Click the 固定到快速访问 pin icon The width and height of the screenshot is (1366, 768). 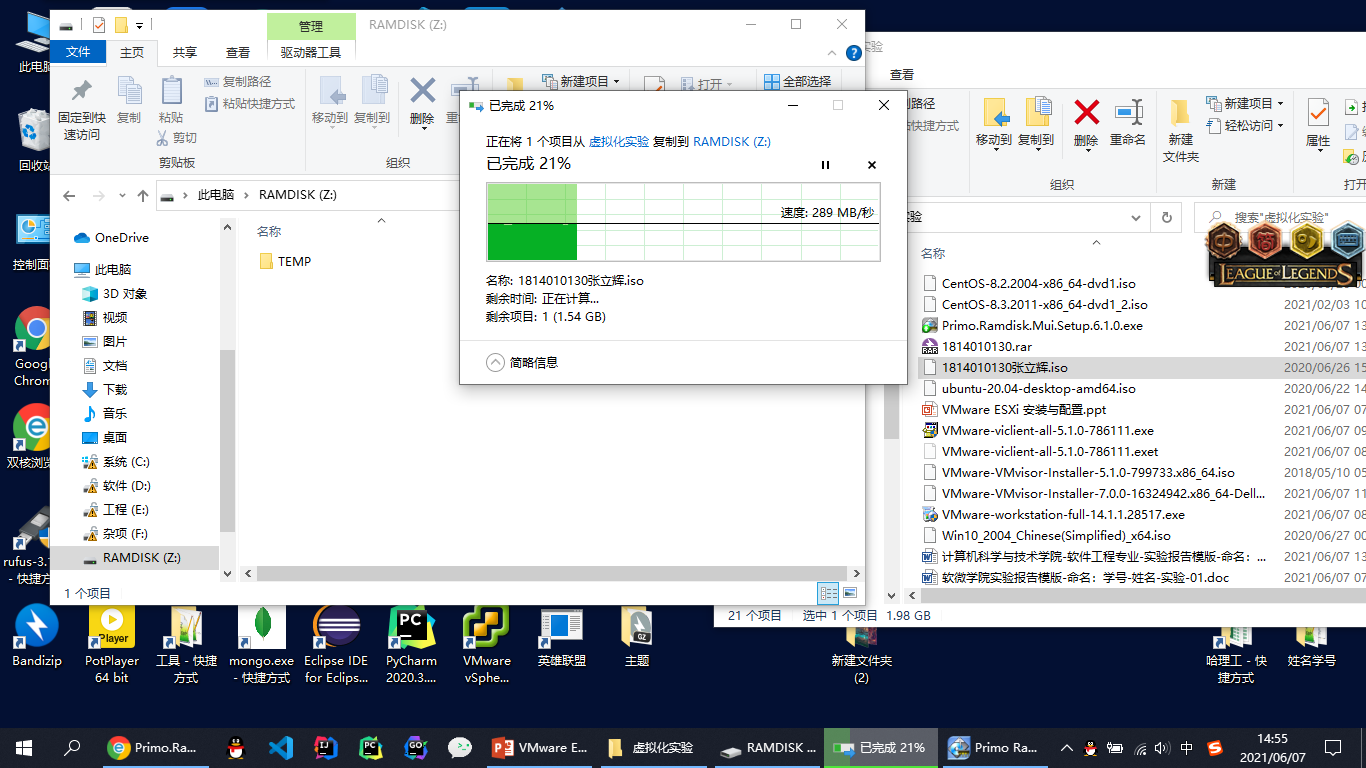point(82,92)
